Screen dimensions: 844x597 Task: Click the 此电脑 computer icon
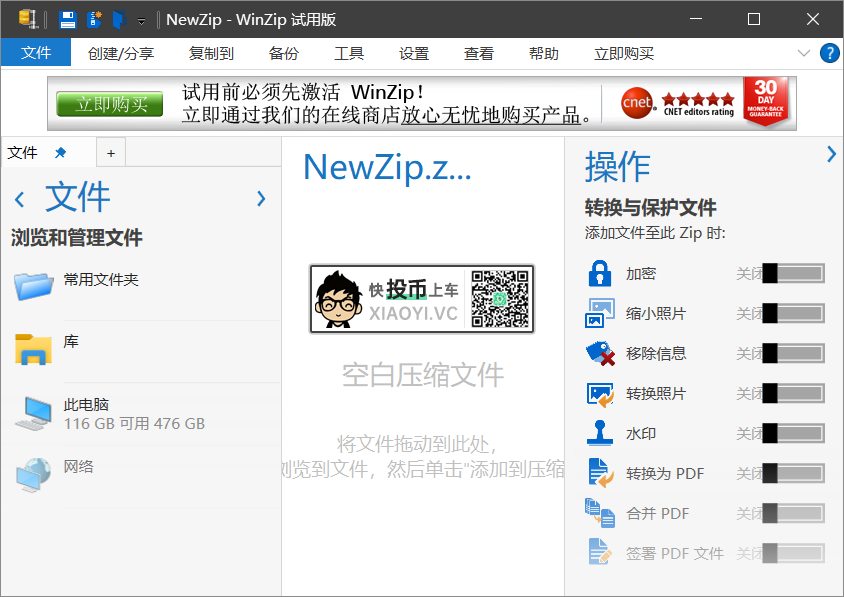(x=33, y=413)
